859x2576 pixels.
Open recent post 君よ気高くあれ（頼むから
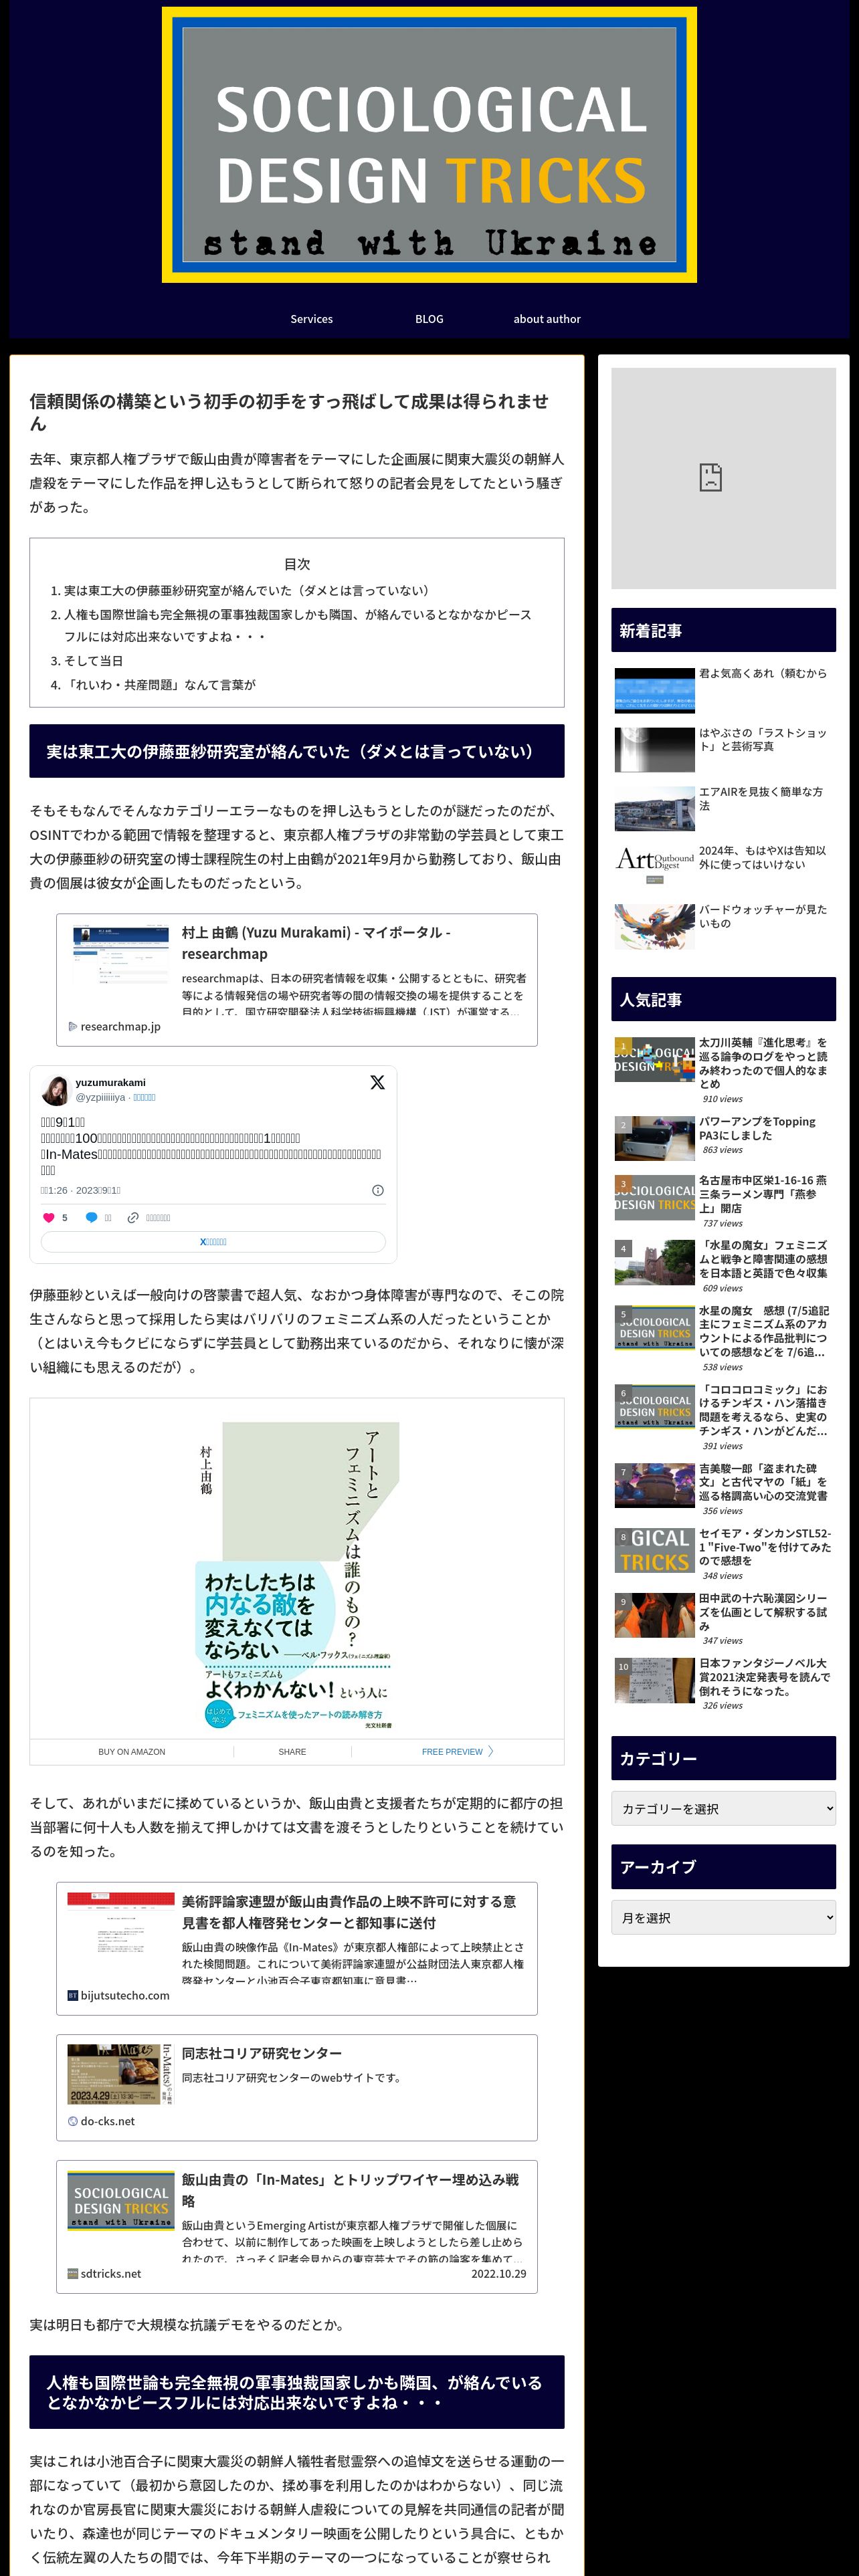[763, 673]
